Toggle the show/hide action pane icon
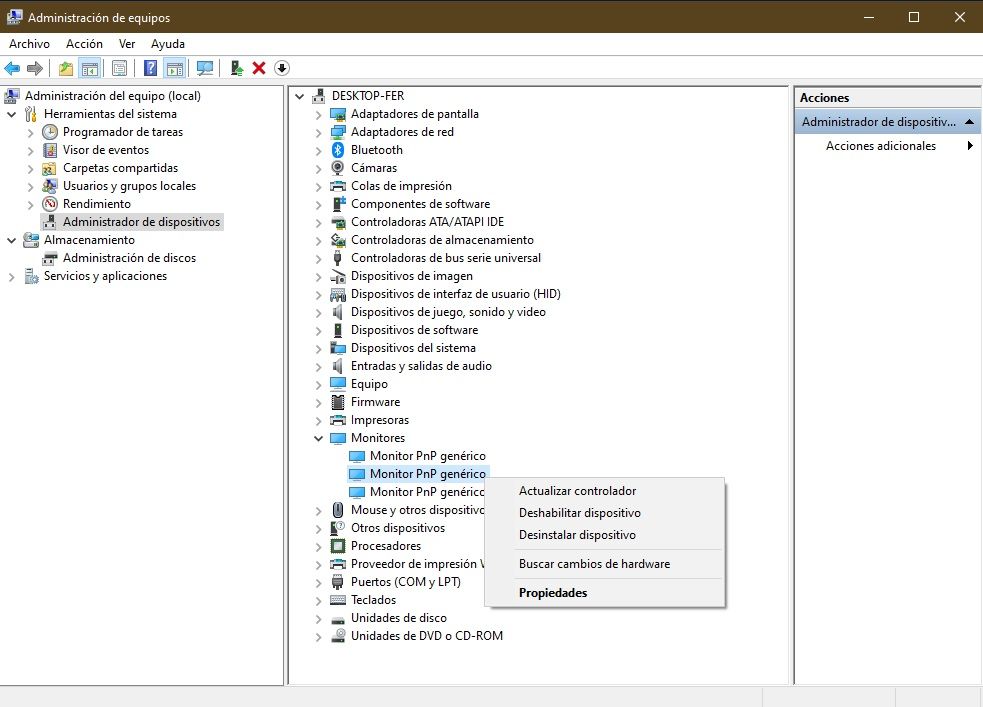The height and width of the screenshot is (707, 983). [x=175, y=68]
